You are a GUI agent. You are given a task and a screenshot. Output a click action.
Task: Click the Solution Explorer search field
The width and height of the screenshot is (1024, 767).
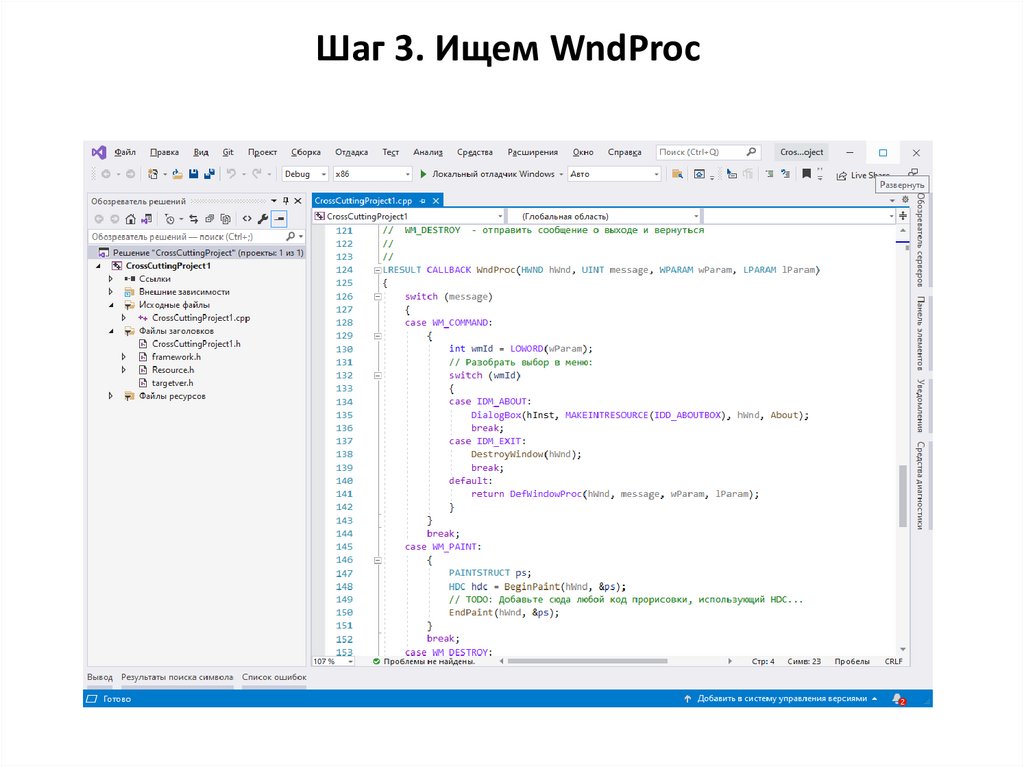click(x=197, y=237)
